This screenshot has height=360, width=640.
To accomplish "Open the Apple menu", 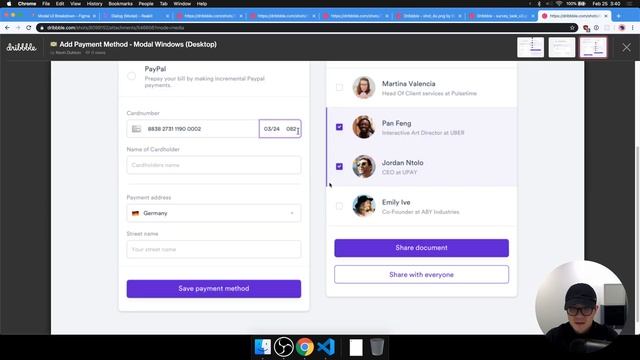I will [9, 4].
